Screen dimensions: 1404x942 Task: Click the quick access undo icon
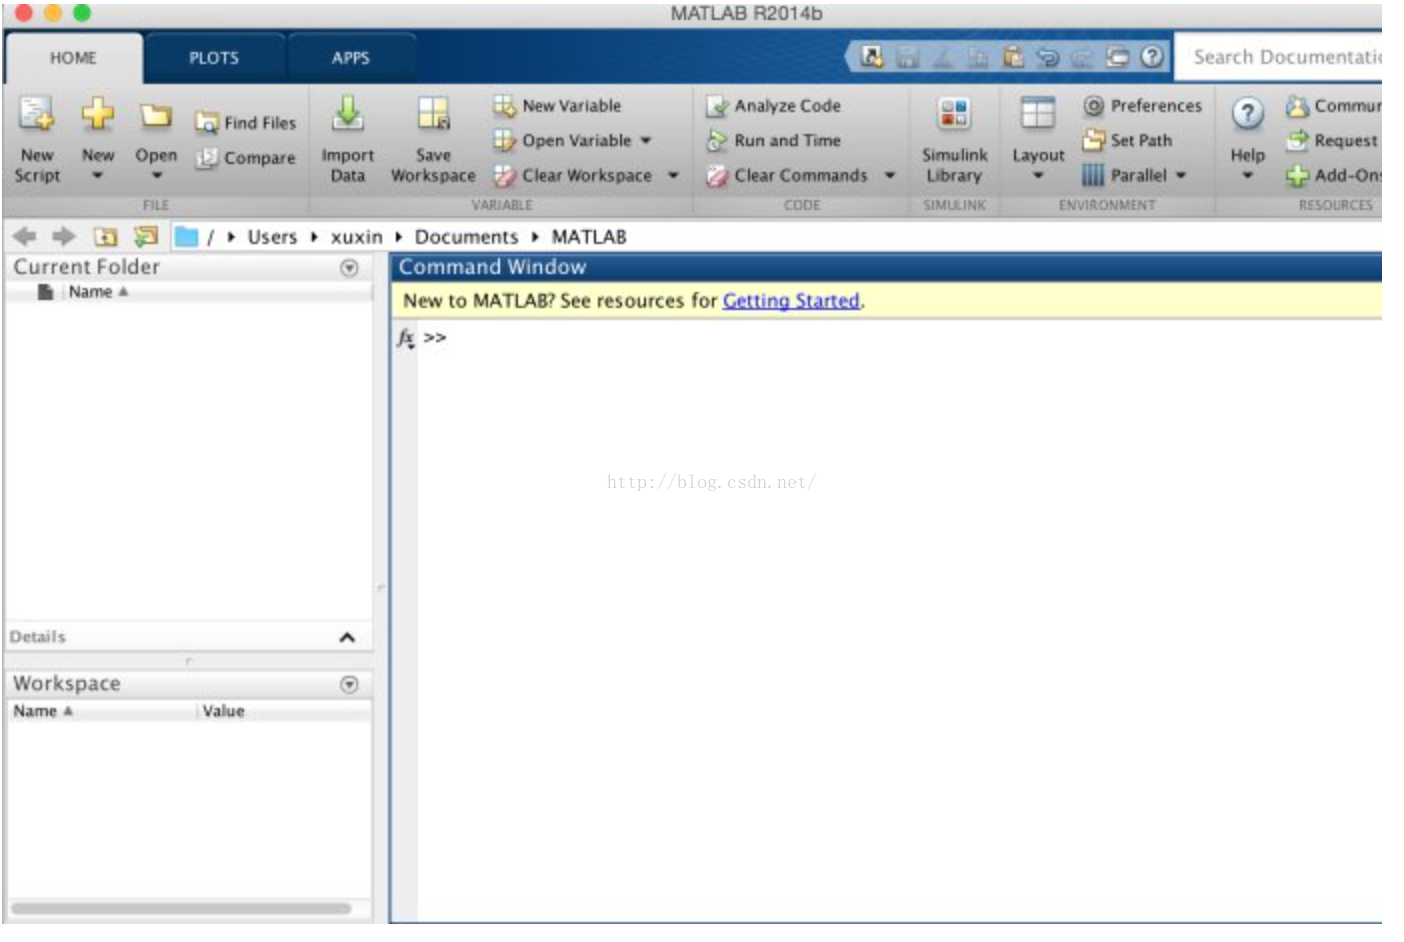[1047, 57]
